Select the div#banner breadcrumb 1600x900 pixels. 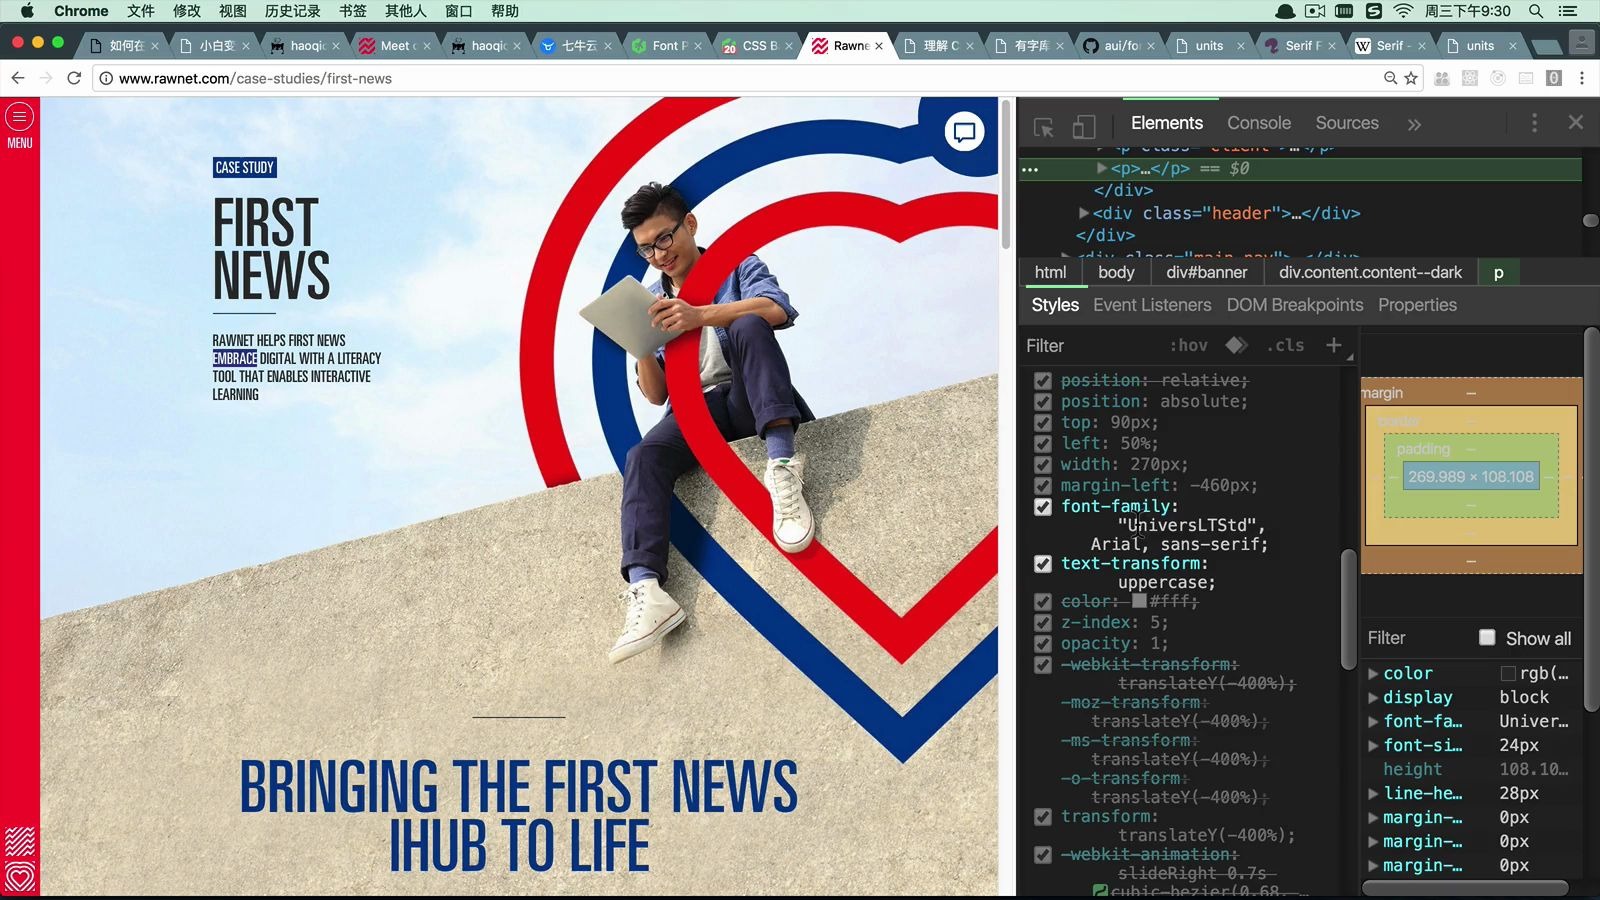[1207, 272]
